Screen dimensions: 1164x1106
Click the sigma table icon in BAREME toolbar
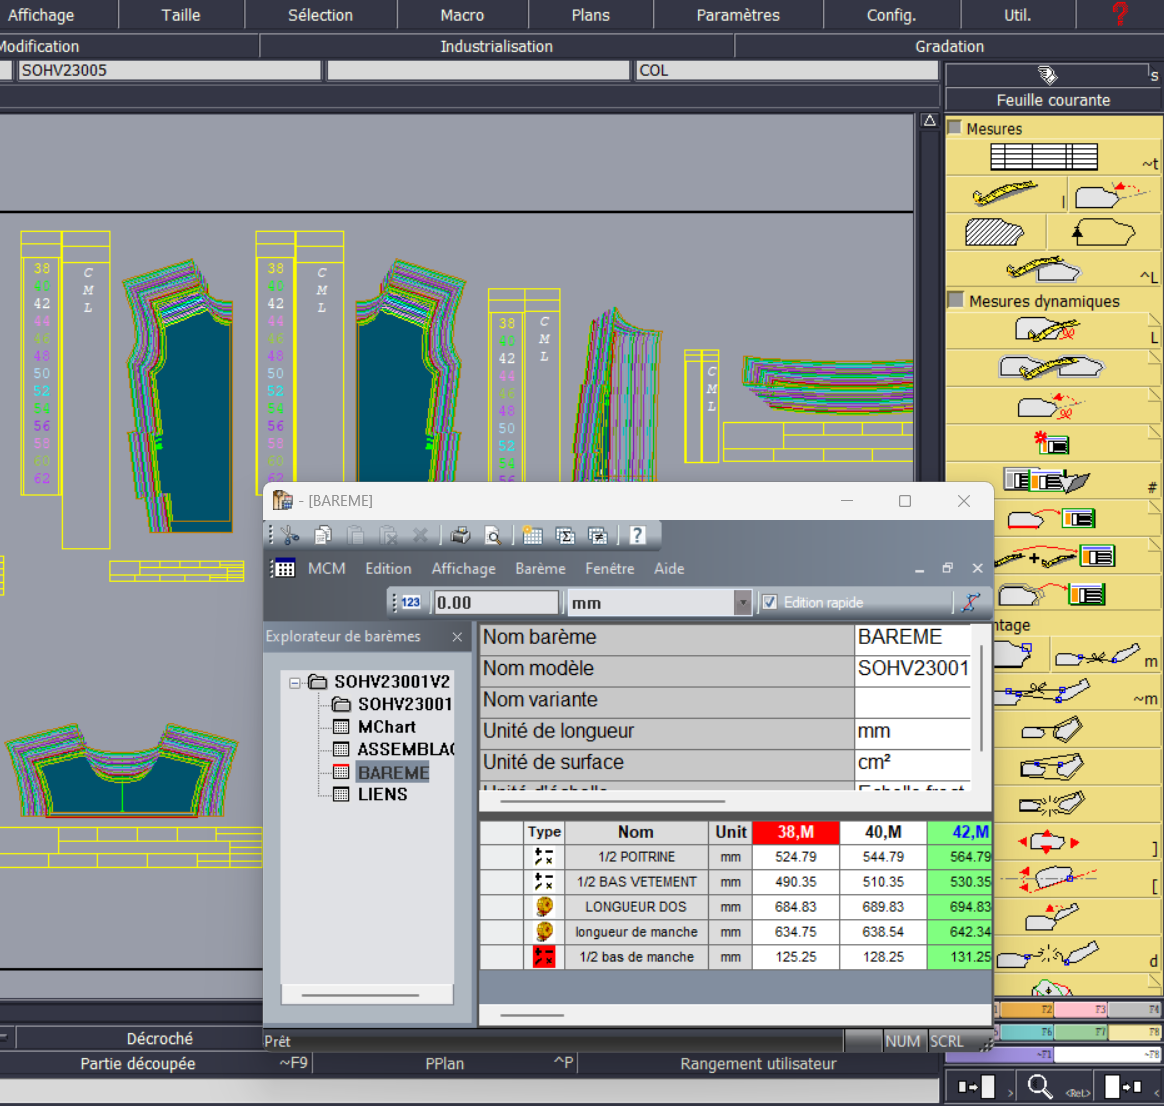[x=565, y=535]
